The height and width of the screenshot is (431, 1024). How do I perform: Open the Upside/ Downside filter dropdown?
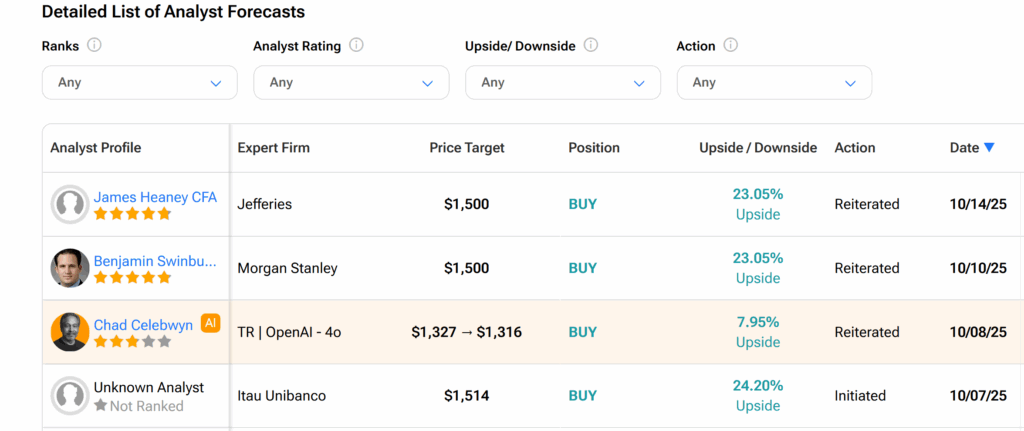[563, 83]
